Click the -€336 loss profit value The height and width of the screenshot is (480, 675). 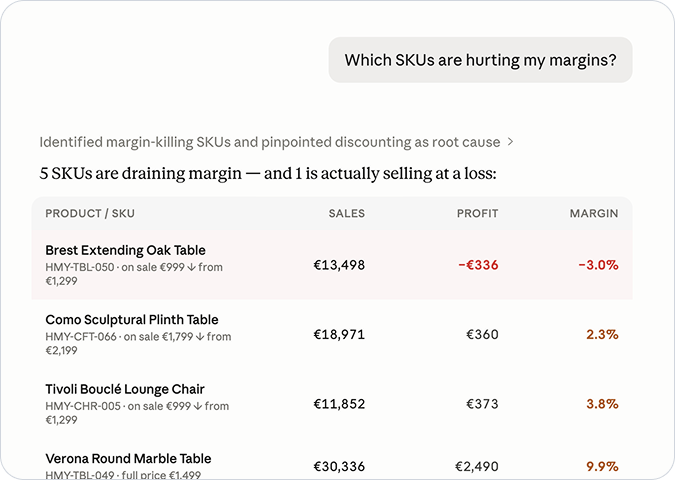(478, 265)
